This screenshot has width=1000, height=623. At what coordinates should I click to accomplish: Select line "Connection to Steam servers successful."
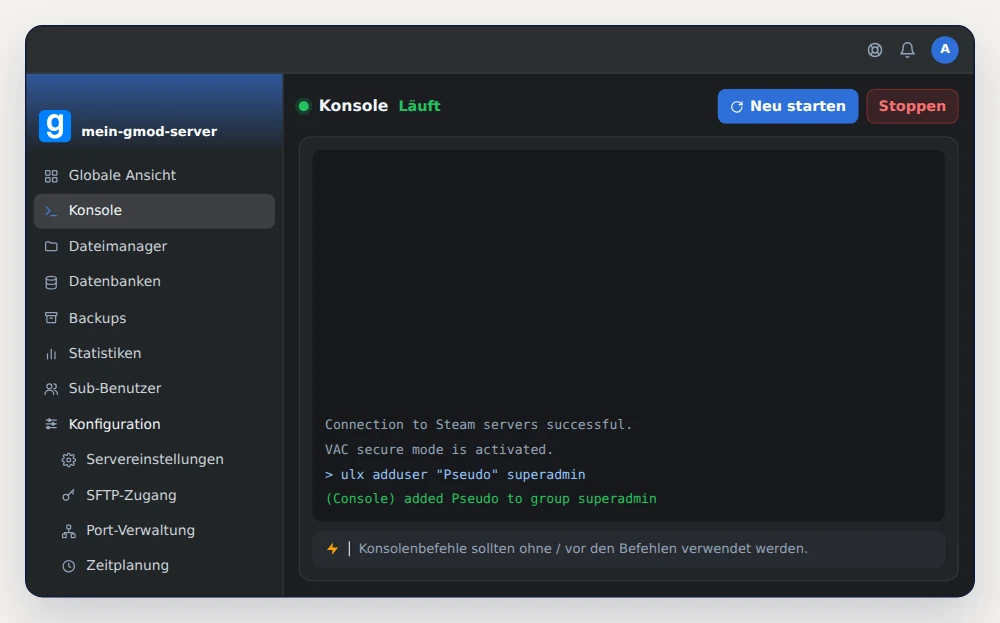point(478,425)
